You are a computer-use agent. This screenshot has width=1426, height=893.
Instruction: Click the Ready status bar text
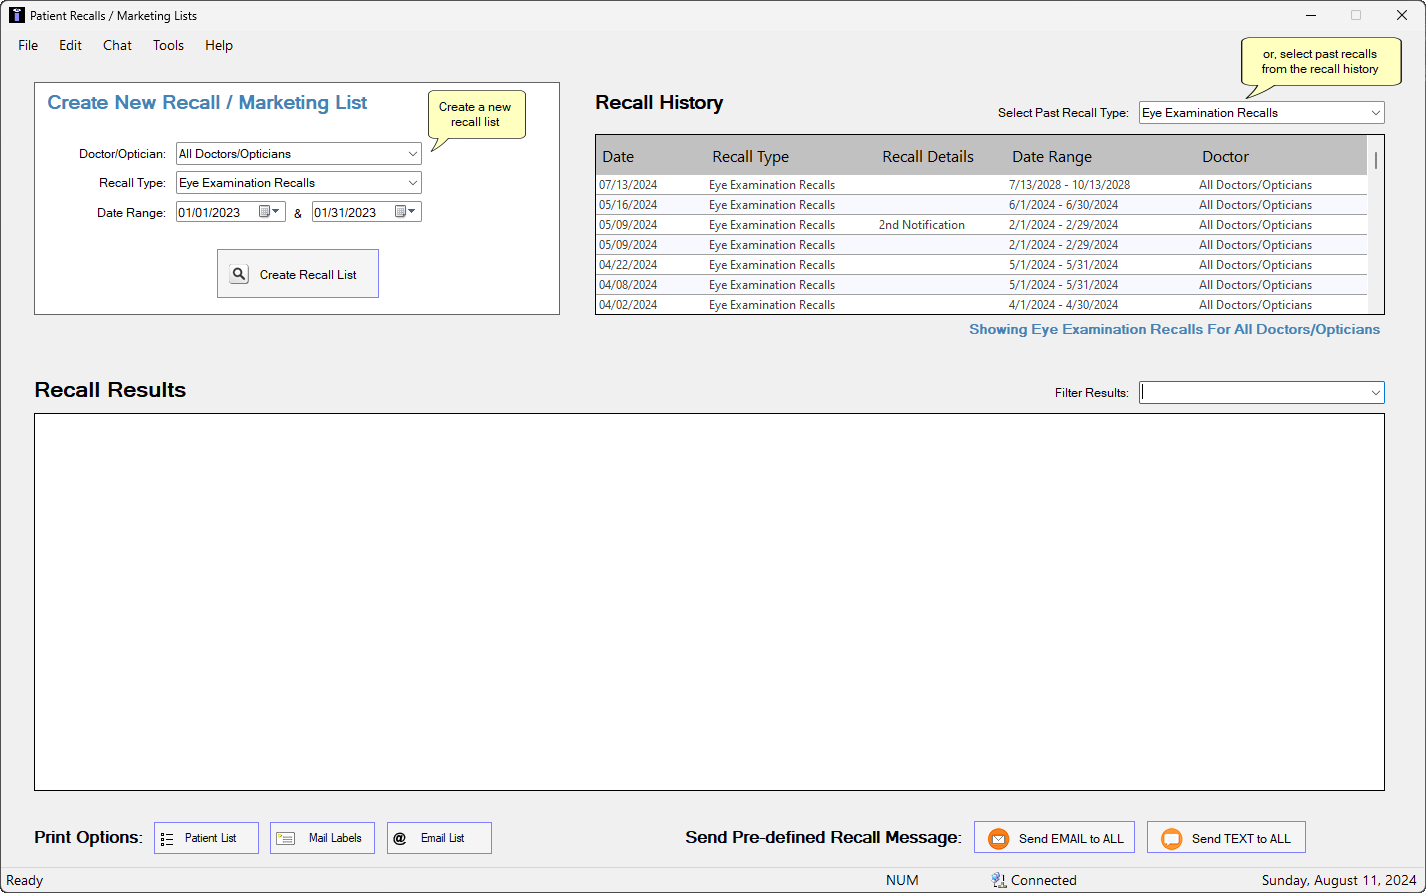coord(25,880)
